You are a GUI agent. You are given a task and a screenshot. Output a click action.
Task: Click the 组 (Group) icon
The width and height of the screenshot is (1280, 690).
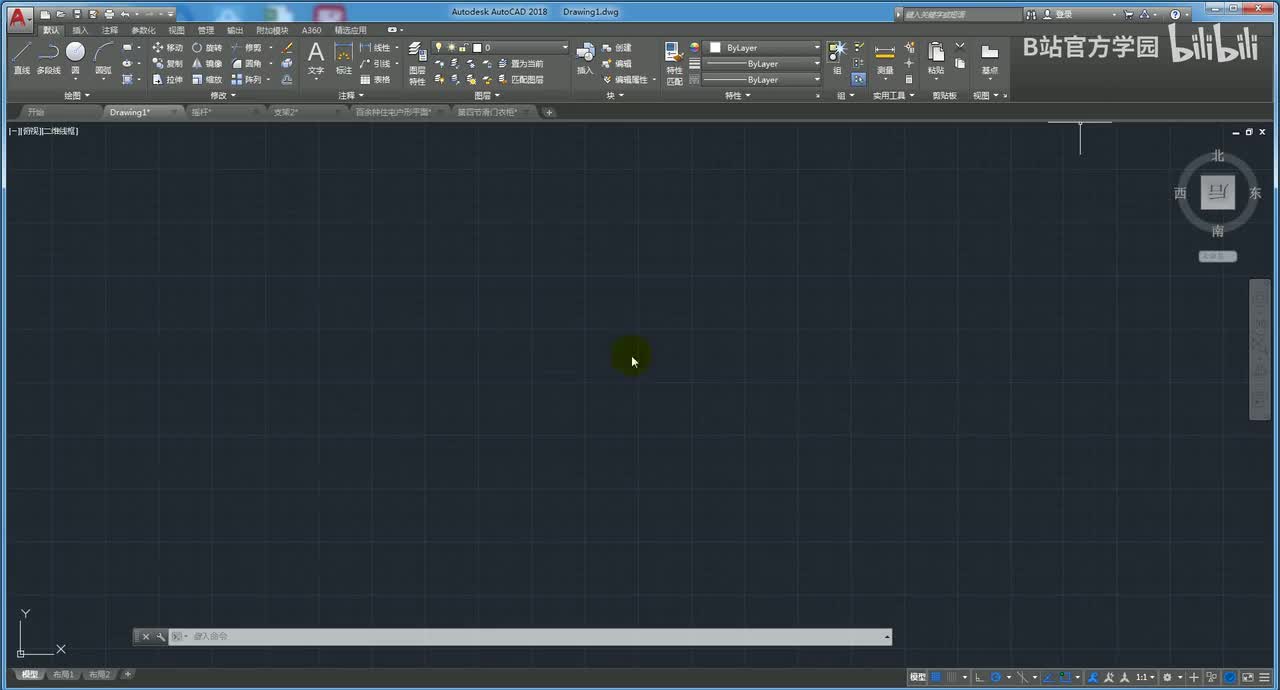click(x=837, y=58)
